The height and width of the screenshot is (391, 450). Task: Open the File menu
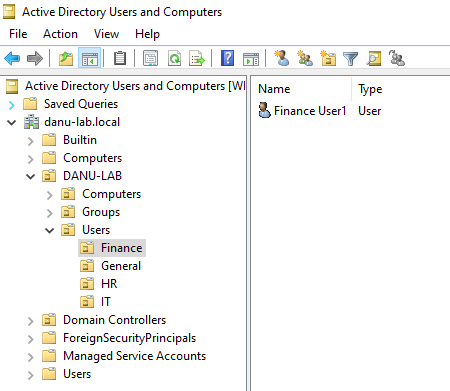(x=18, y=34)
